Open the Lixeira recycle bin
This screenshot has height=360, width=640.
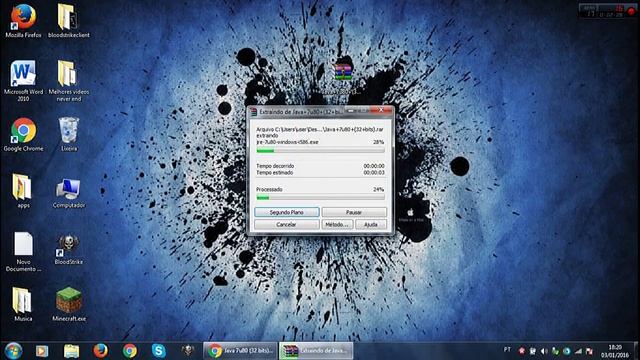coord(69,135)
